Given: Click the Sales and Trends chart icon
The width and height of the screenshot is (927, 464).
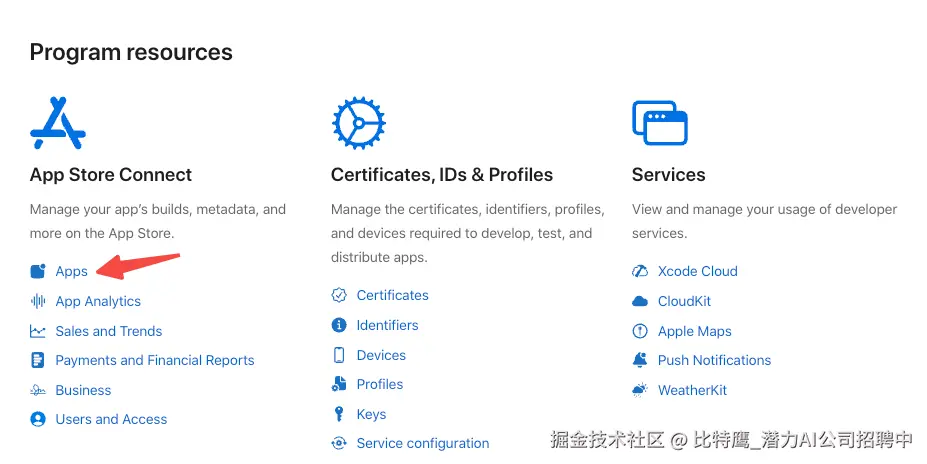Looking at the screenshot, I should coord(38,331).
